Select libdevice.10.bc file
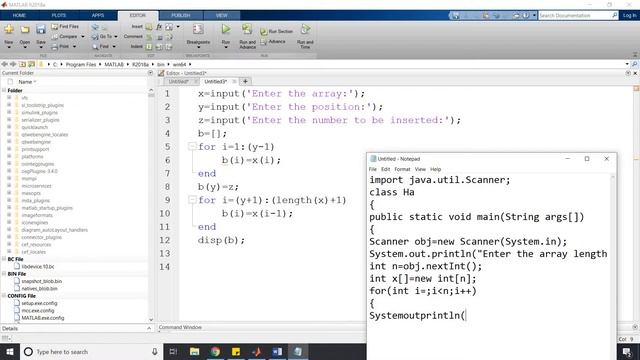The width and height of the screenshot is (640, 360). click(x=38, y=267)
